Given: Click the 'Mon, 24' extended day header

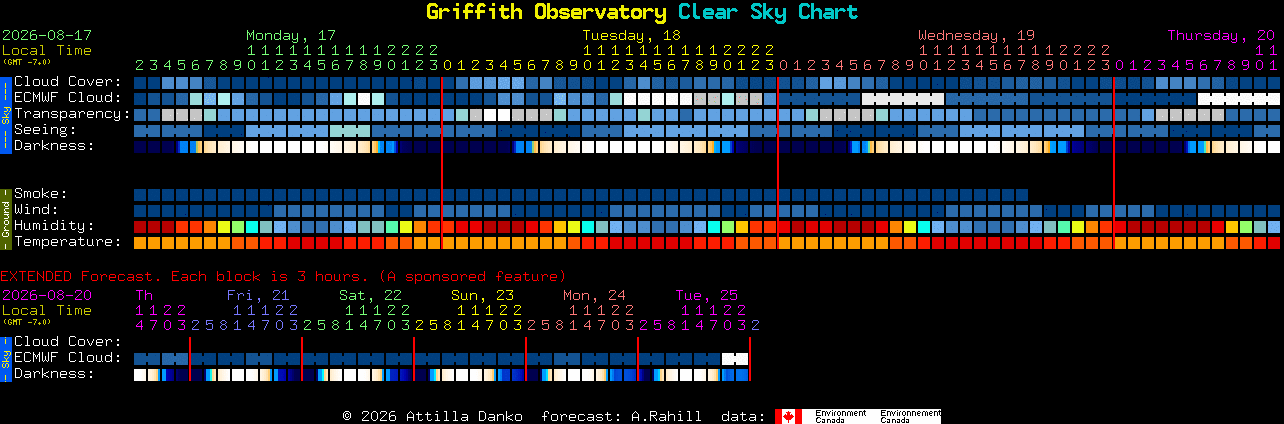Looking at the screenshot, I should pyautogui.click(x=594, y=295).
